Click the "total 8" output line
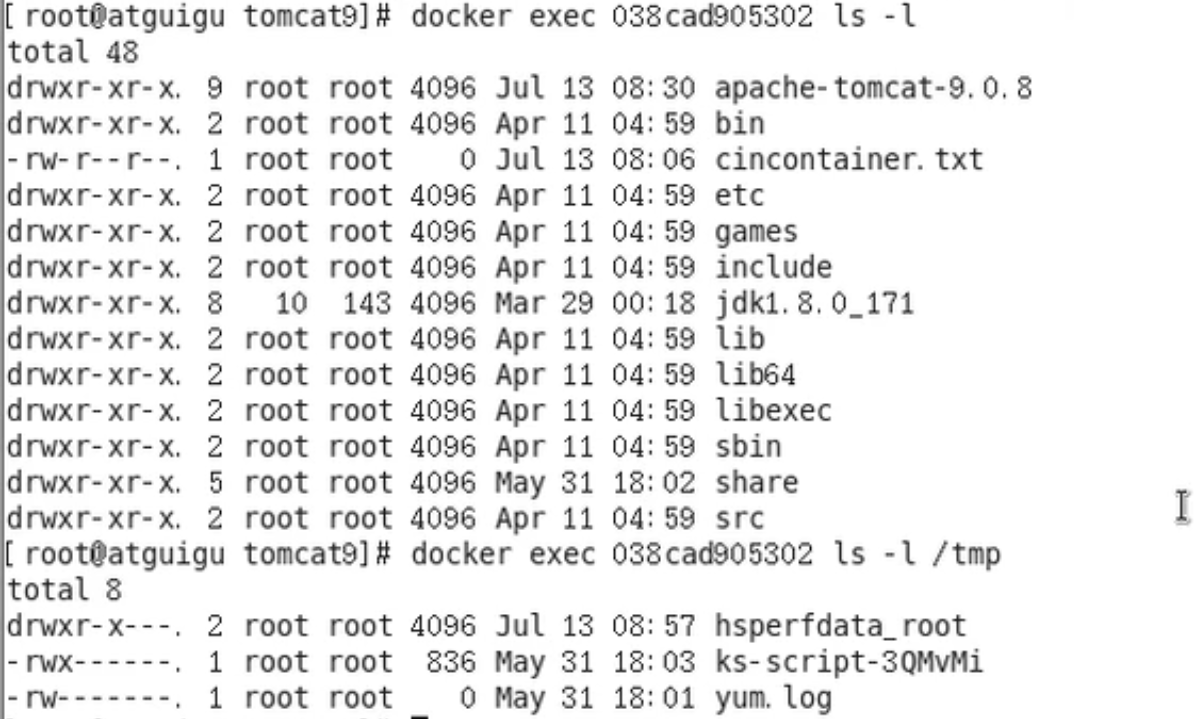Screen dimensions: 1199x719 [x=60, y=590]
